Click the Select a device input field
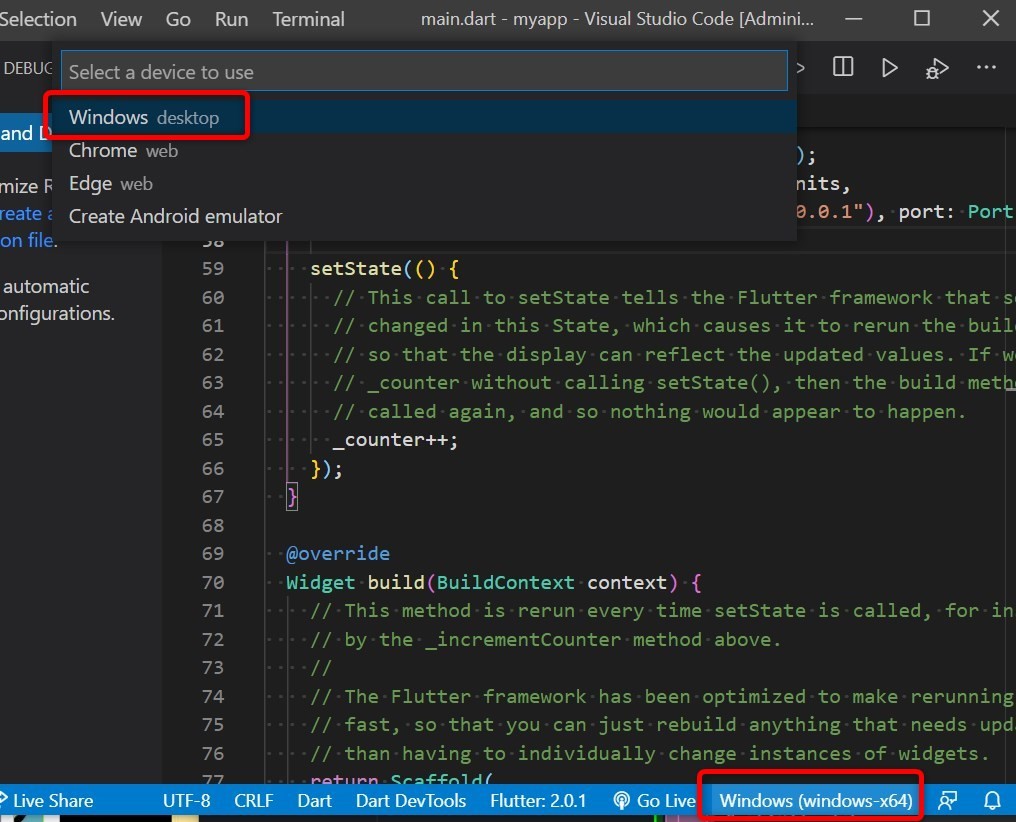Screen dimensions: 1016x822 click(424, 71)
